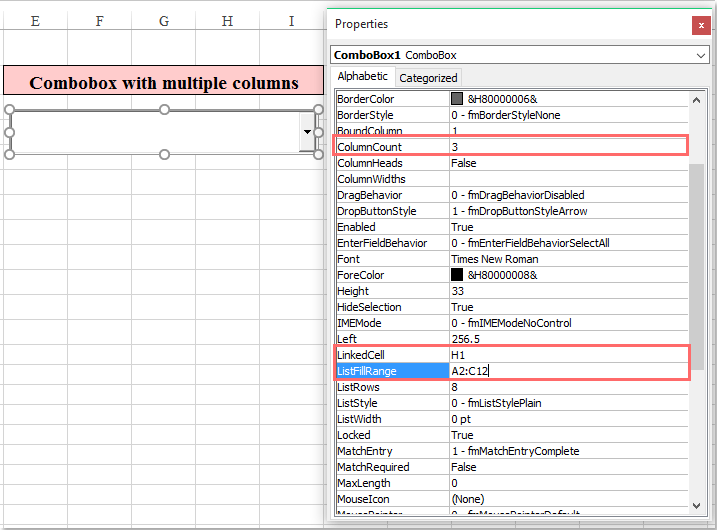Viewport: 717px width, 530px height.
Task: Click the combobox drop-down arrow on the sheet
Action: click(x=307, y=132)
